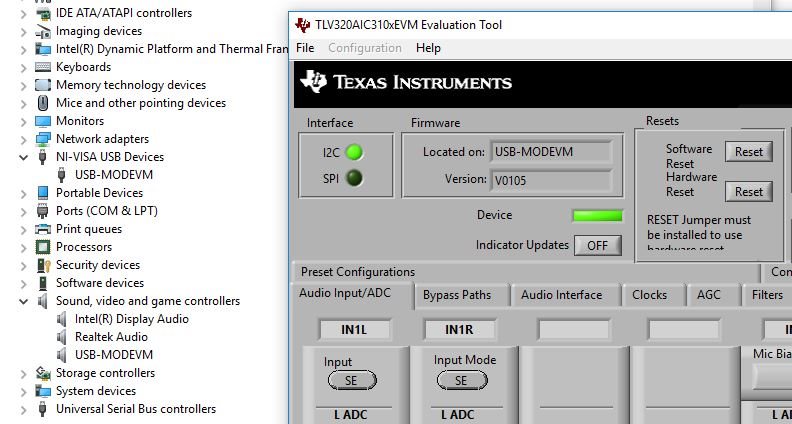This screenshot has height=424, width=792.
Task: Collapse the NI-VISA USB Devices node
Action: point(23,157)
